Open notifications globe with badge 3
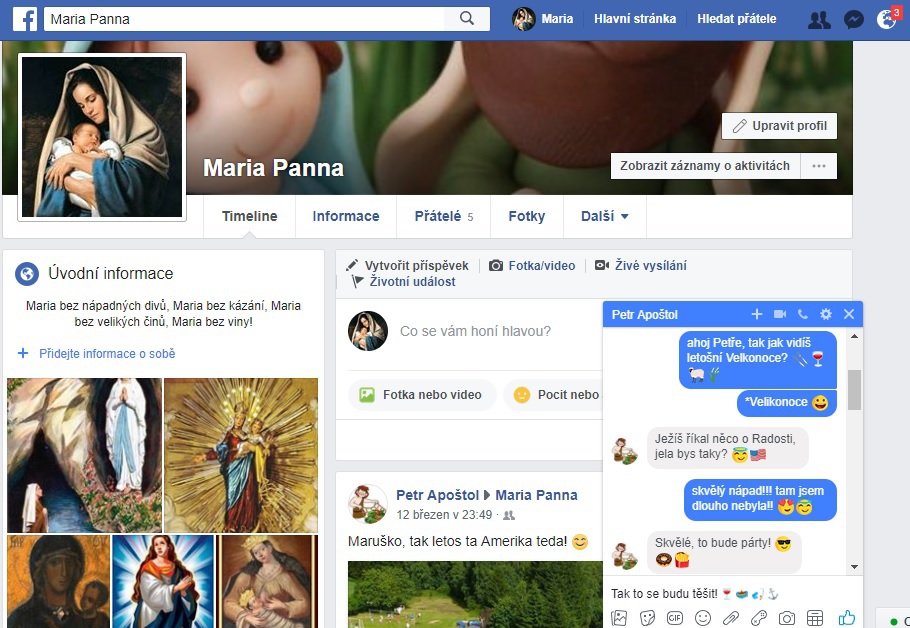This screenshot has width=910, height=628. 887,19
